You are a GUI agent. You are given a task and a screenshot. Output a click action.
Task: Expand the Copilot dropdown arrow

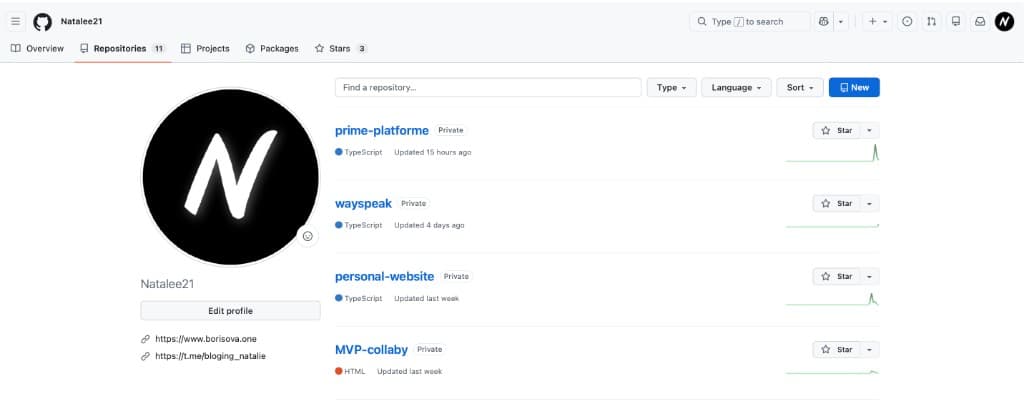click(840, 22)
